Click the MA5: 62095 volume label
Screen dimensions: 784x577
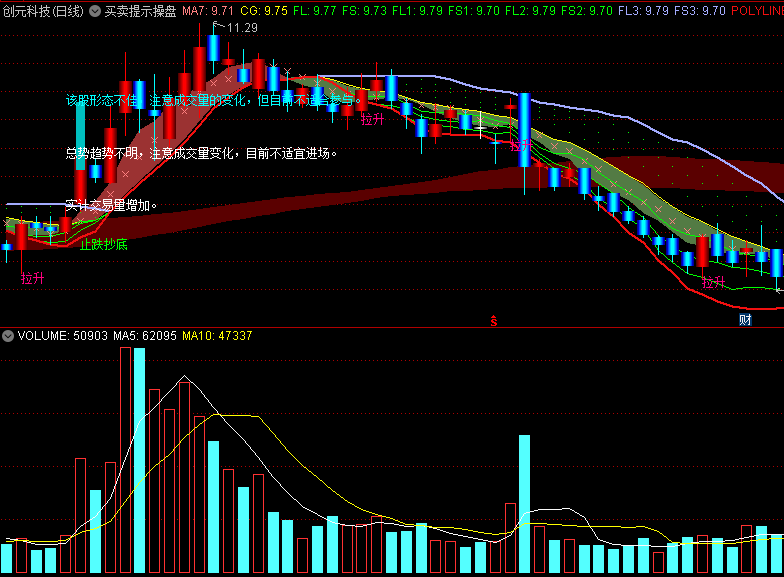point(144,336)
